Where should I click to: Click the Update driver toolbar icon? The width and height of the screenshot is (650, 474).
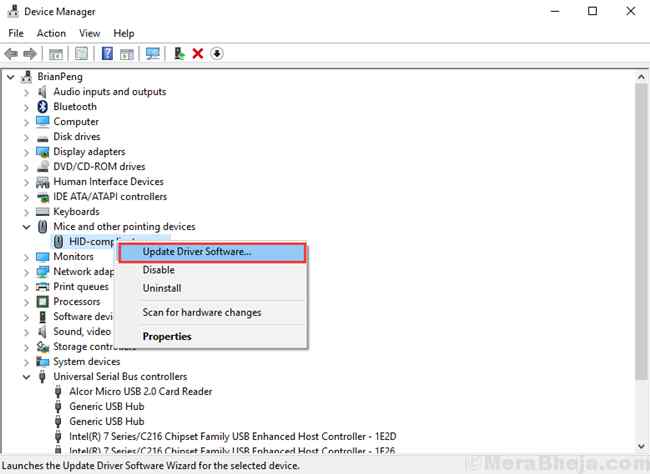point(179,53)
